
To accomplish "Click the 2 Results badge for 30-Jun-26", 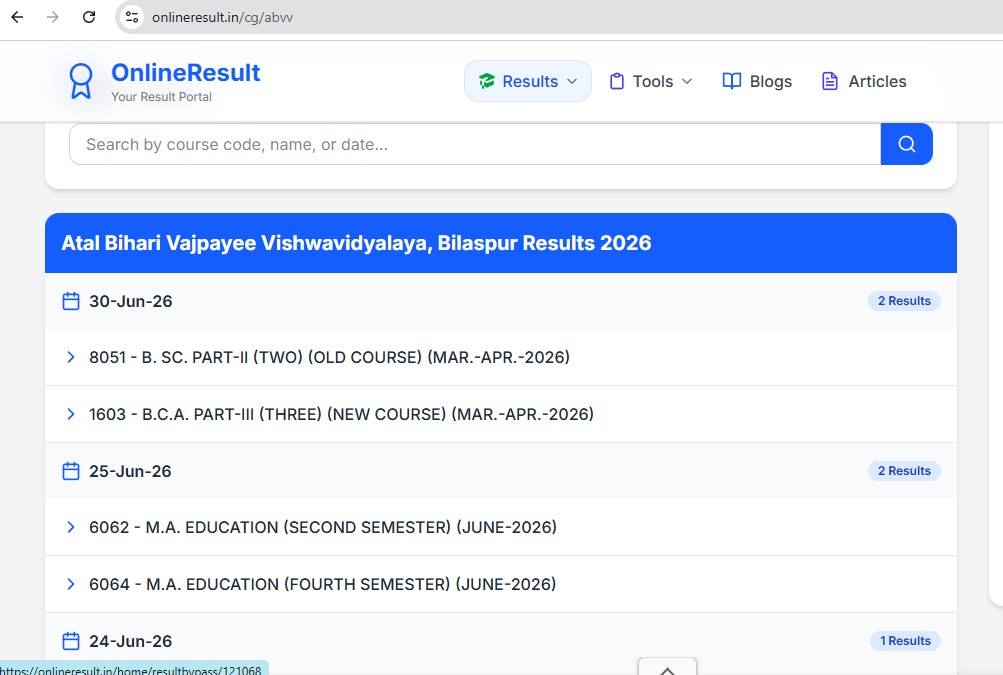I will tap(904, 301).
